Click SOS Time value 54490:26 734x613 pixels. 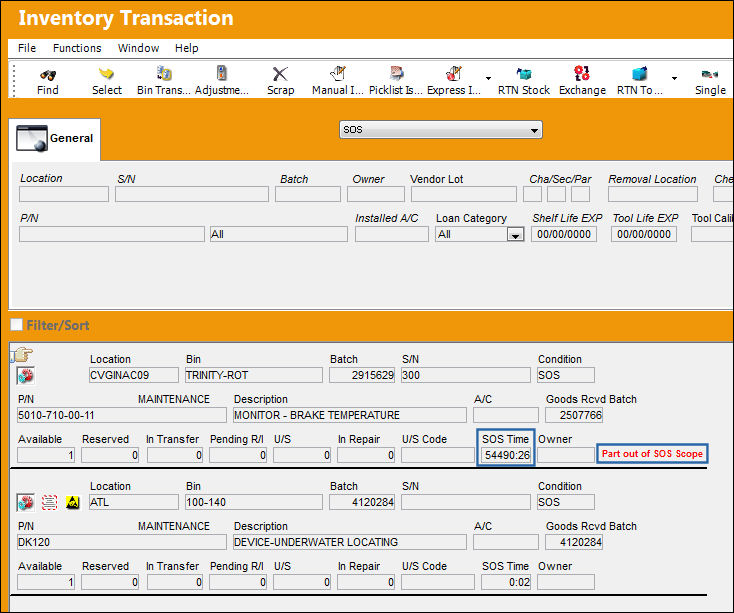point(506,455)
